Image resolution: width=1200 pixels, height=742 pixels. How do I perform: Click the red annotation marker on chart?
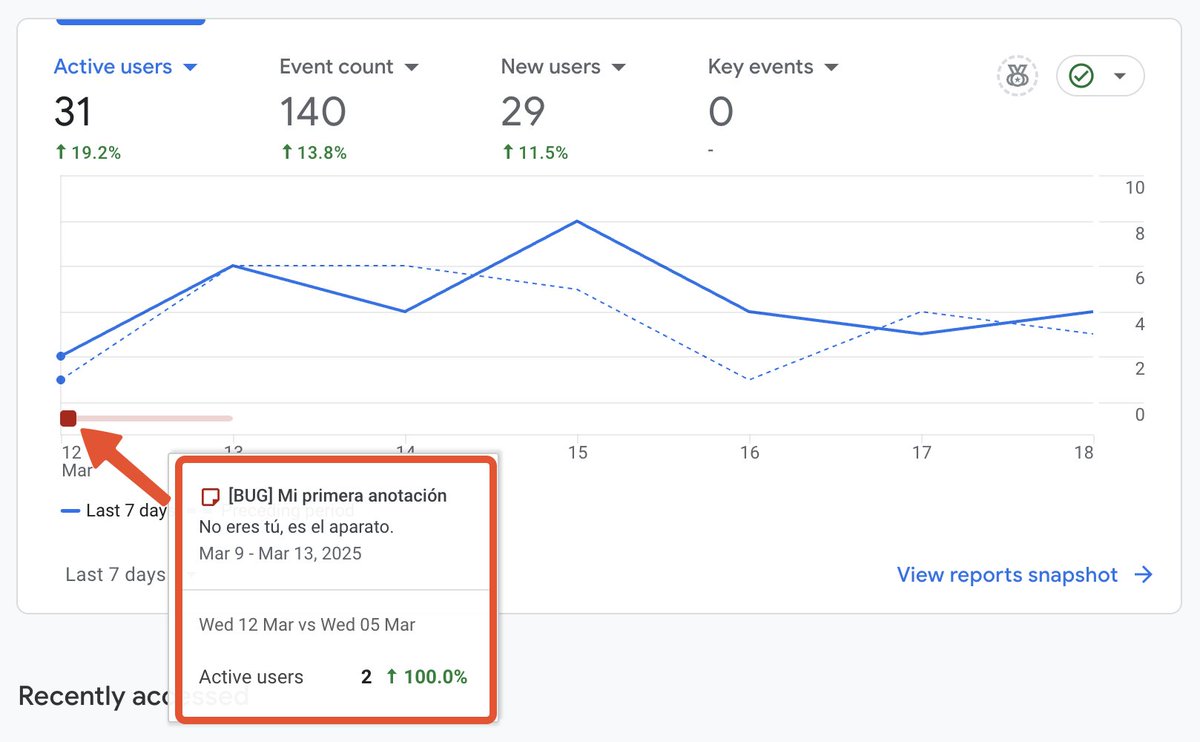[x=68, y=418]
